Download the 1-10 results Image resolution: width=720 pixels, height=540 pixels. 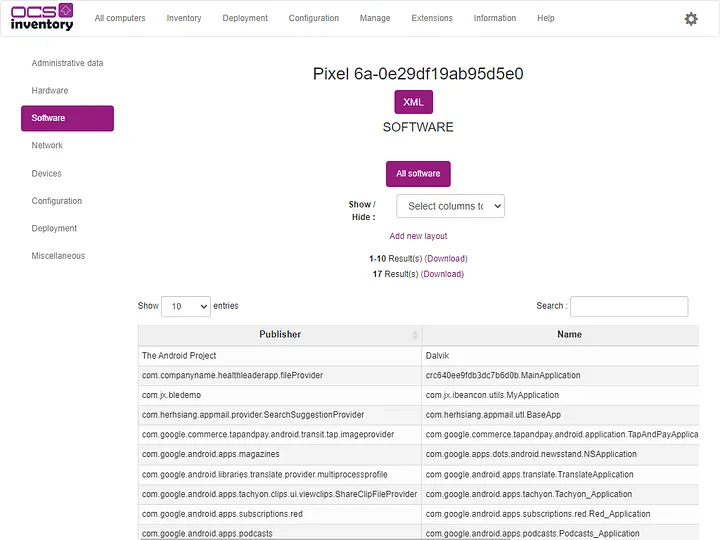445,258
